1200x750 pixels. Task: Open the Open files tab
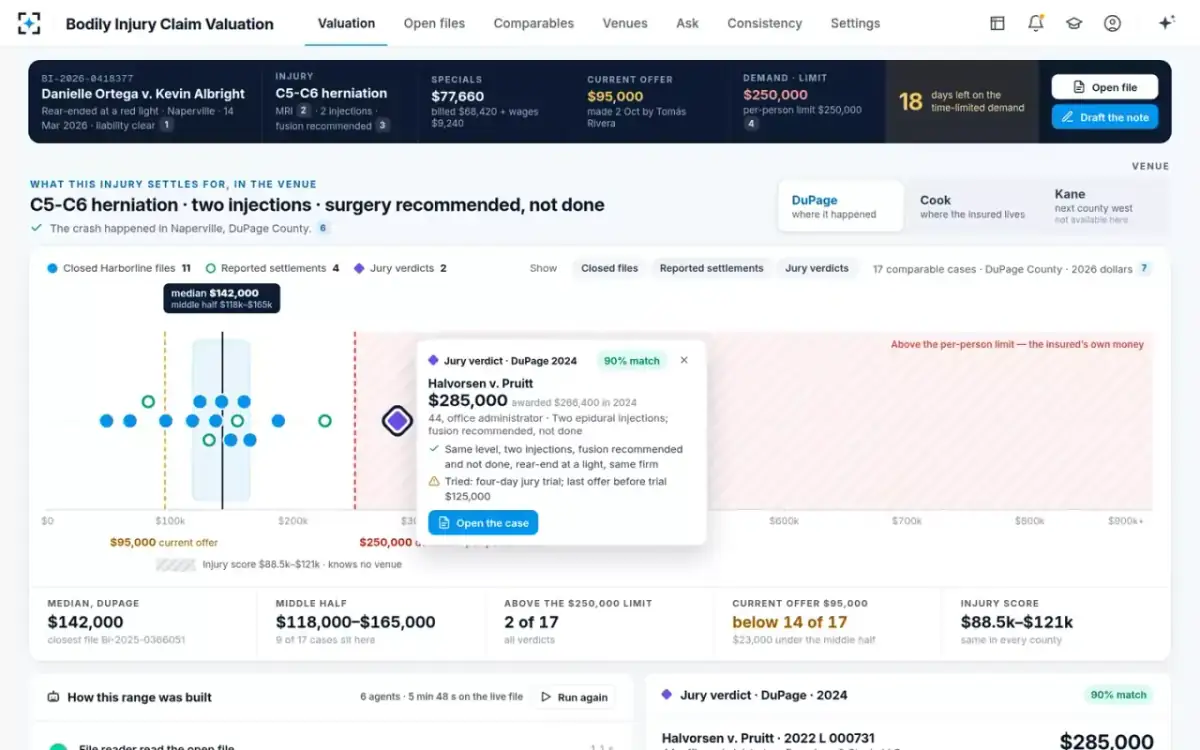click(x=434, y=23)
